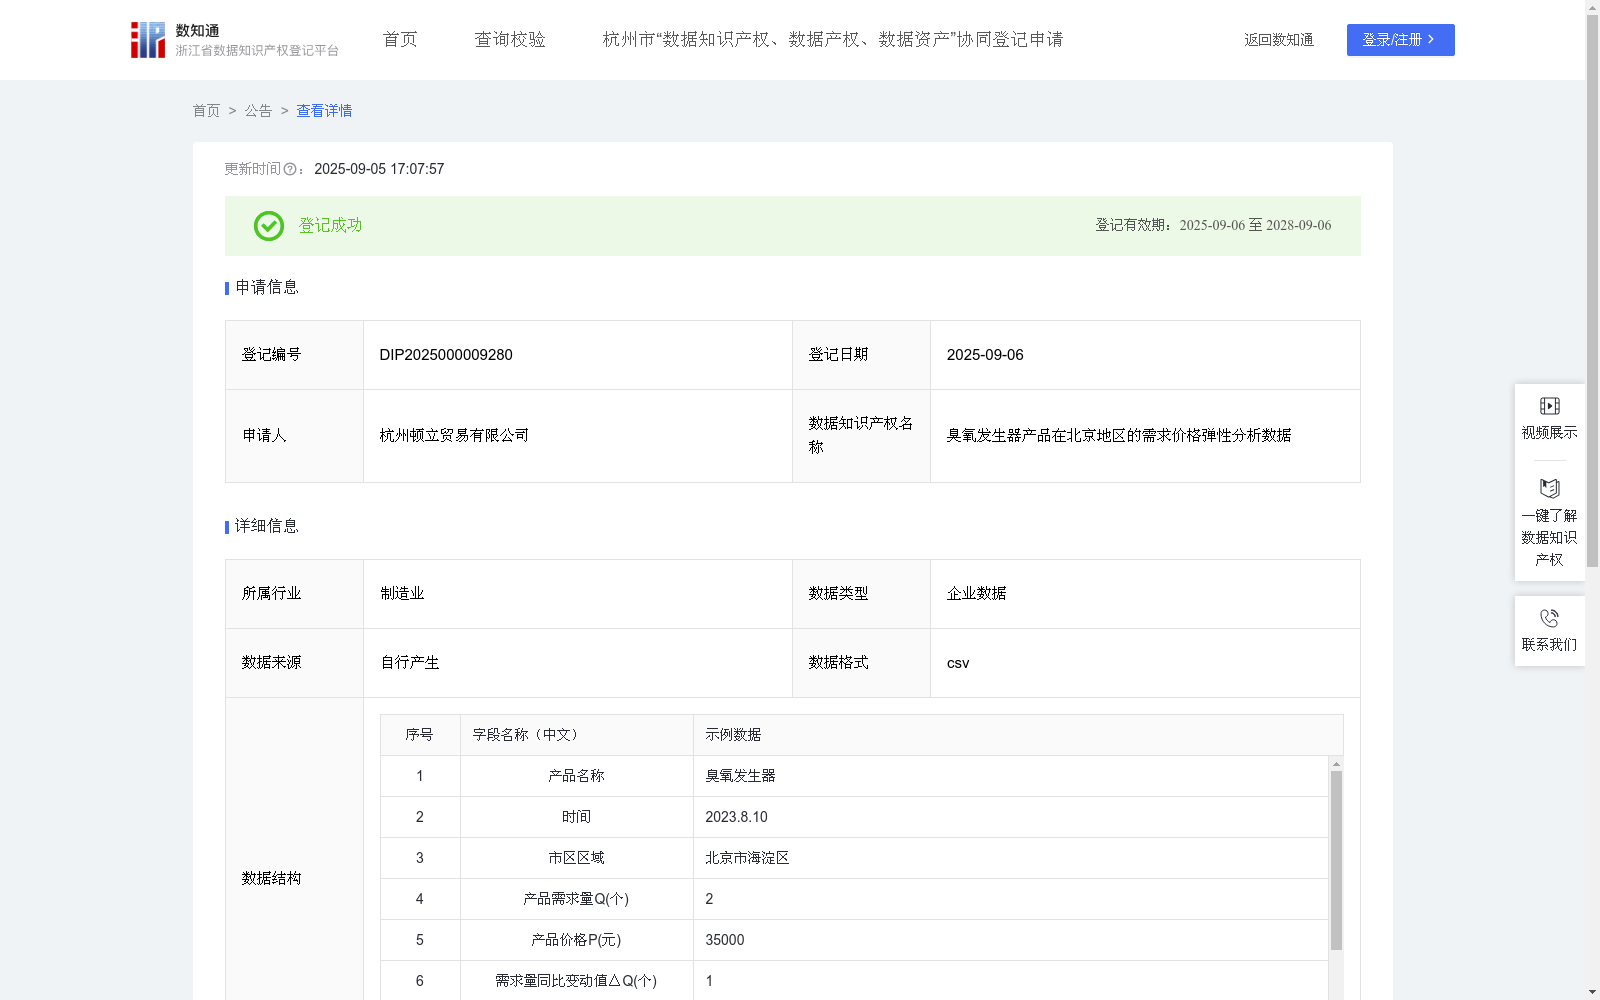This screenshot has height=1000, width=1600.
Task: Click the 数知通 platform logo
Action: [x=234, y=40]
